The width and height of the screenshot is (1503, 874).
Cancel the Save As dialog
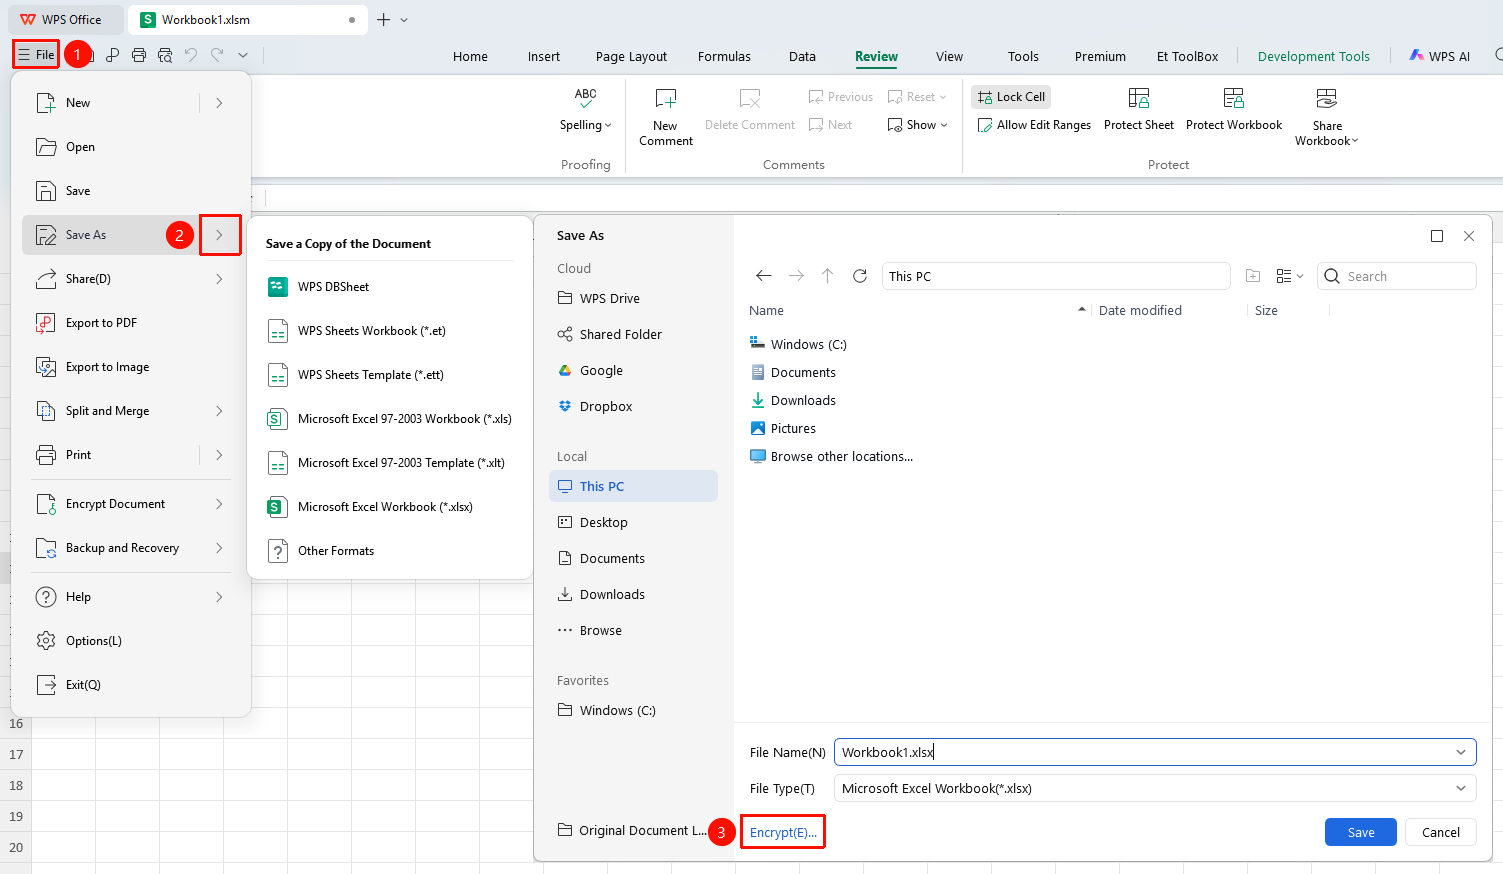point(1440,832)
